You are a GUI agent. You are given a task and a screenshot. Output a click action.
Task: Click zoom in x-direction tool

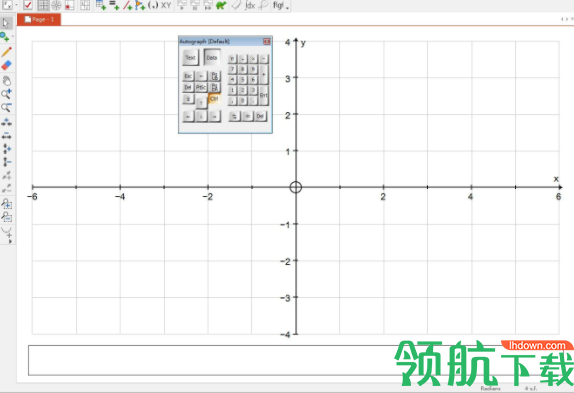coord(6,122)
